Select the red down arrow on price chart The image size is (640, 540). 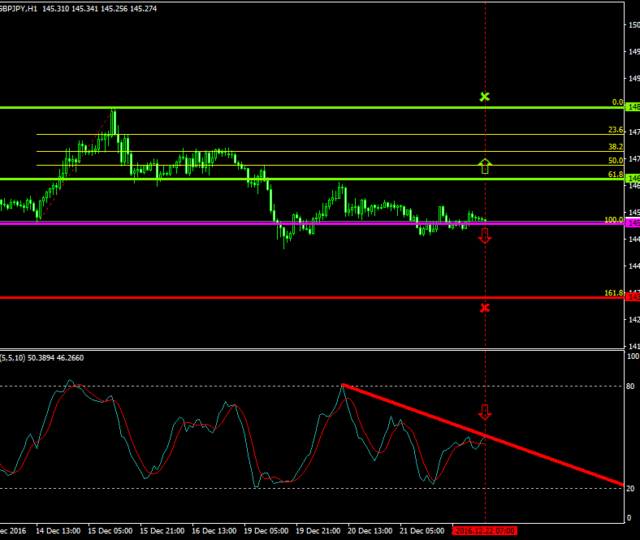(485, 236)
